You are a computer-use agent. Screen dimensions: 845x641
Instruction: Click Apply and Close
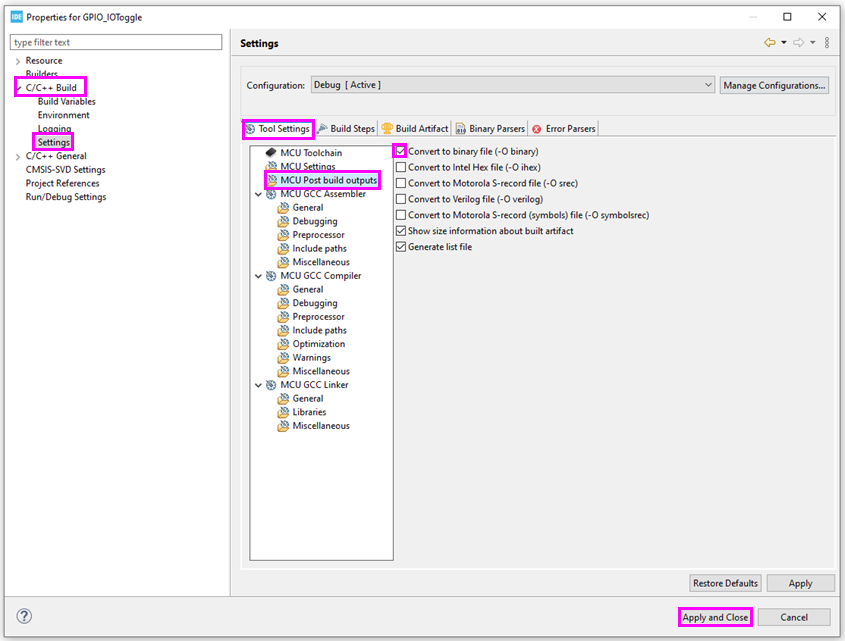(714, 617)
